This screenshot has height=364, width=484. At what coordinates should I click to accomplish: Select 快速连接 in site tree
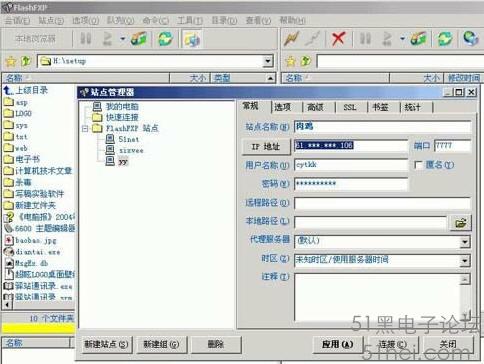click(122, 117)
